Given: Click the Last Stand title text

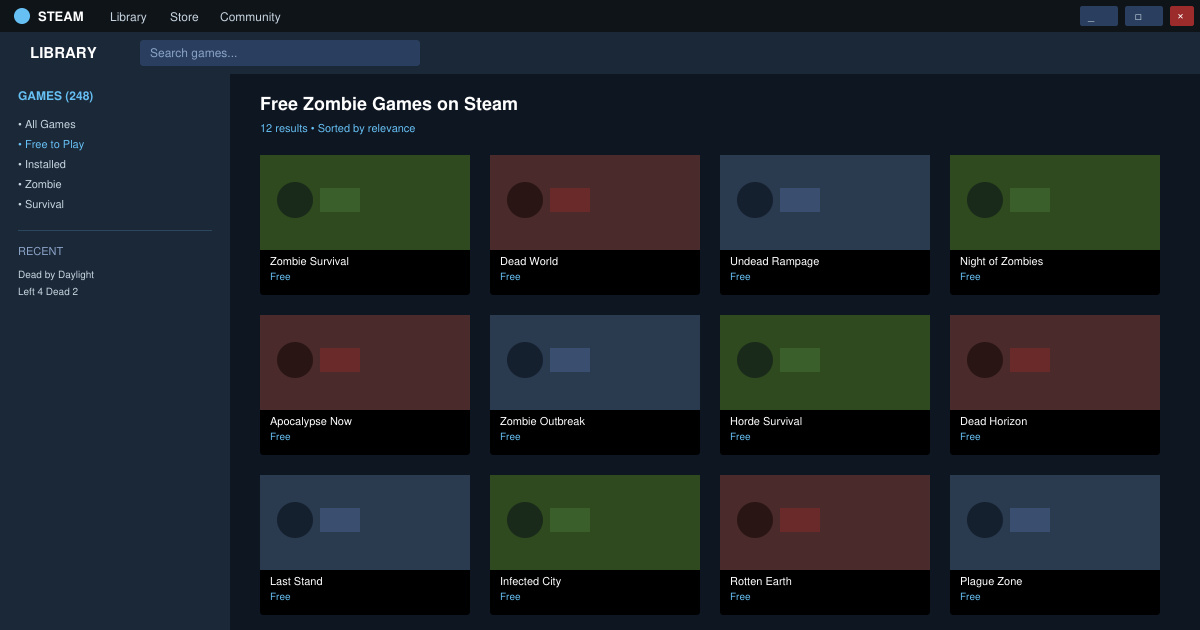Looking at the screenshot, I should point(296,581).
